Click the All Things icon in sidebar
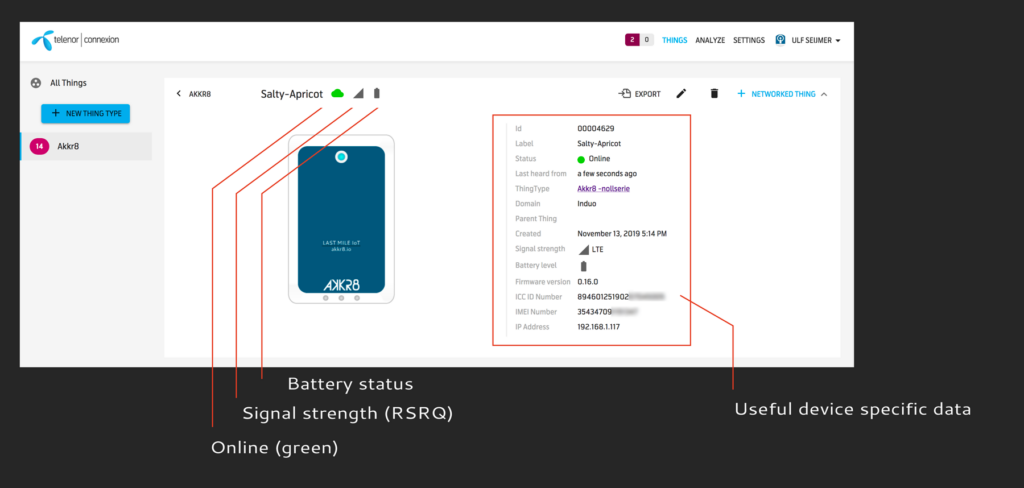The width and height of the screenshot is (1024, 488). (x=37, y=83)
